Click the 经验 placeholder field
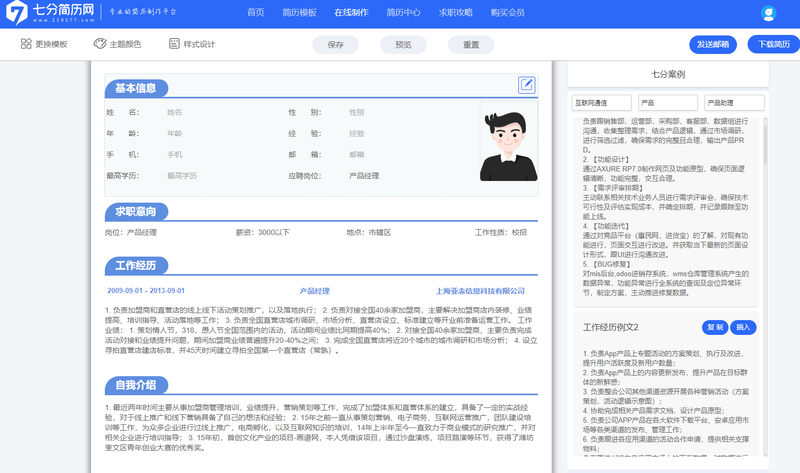Screen dimensions: 800x473 [357, 133]
